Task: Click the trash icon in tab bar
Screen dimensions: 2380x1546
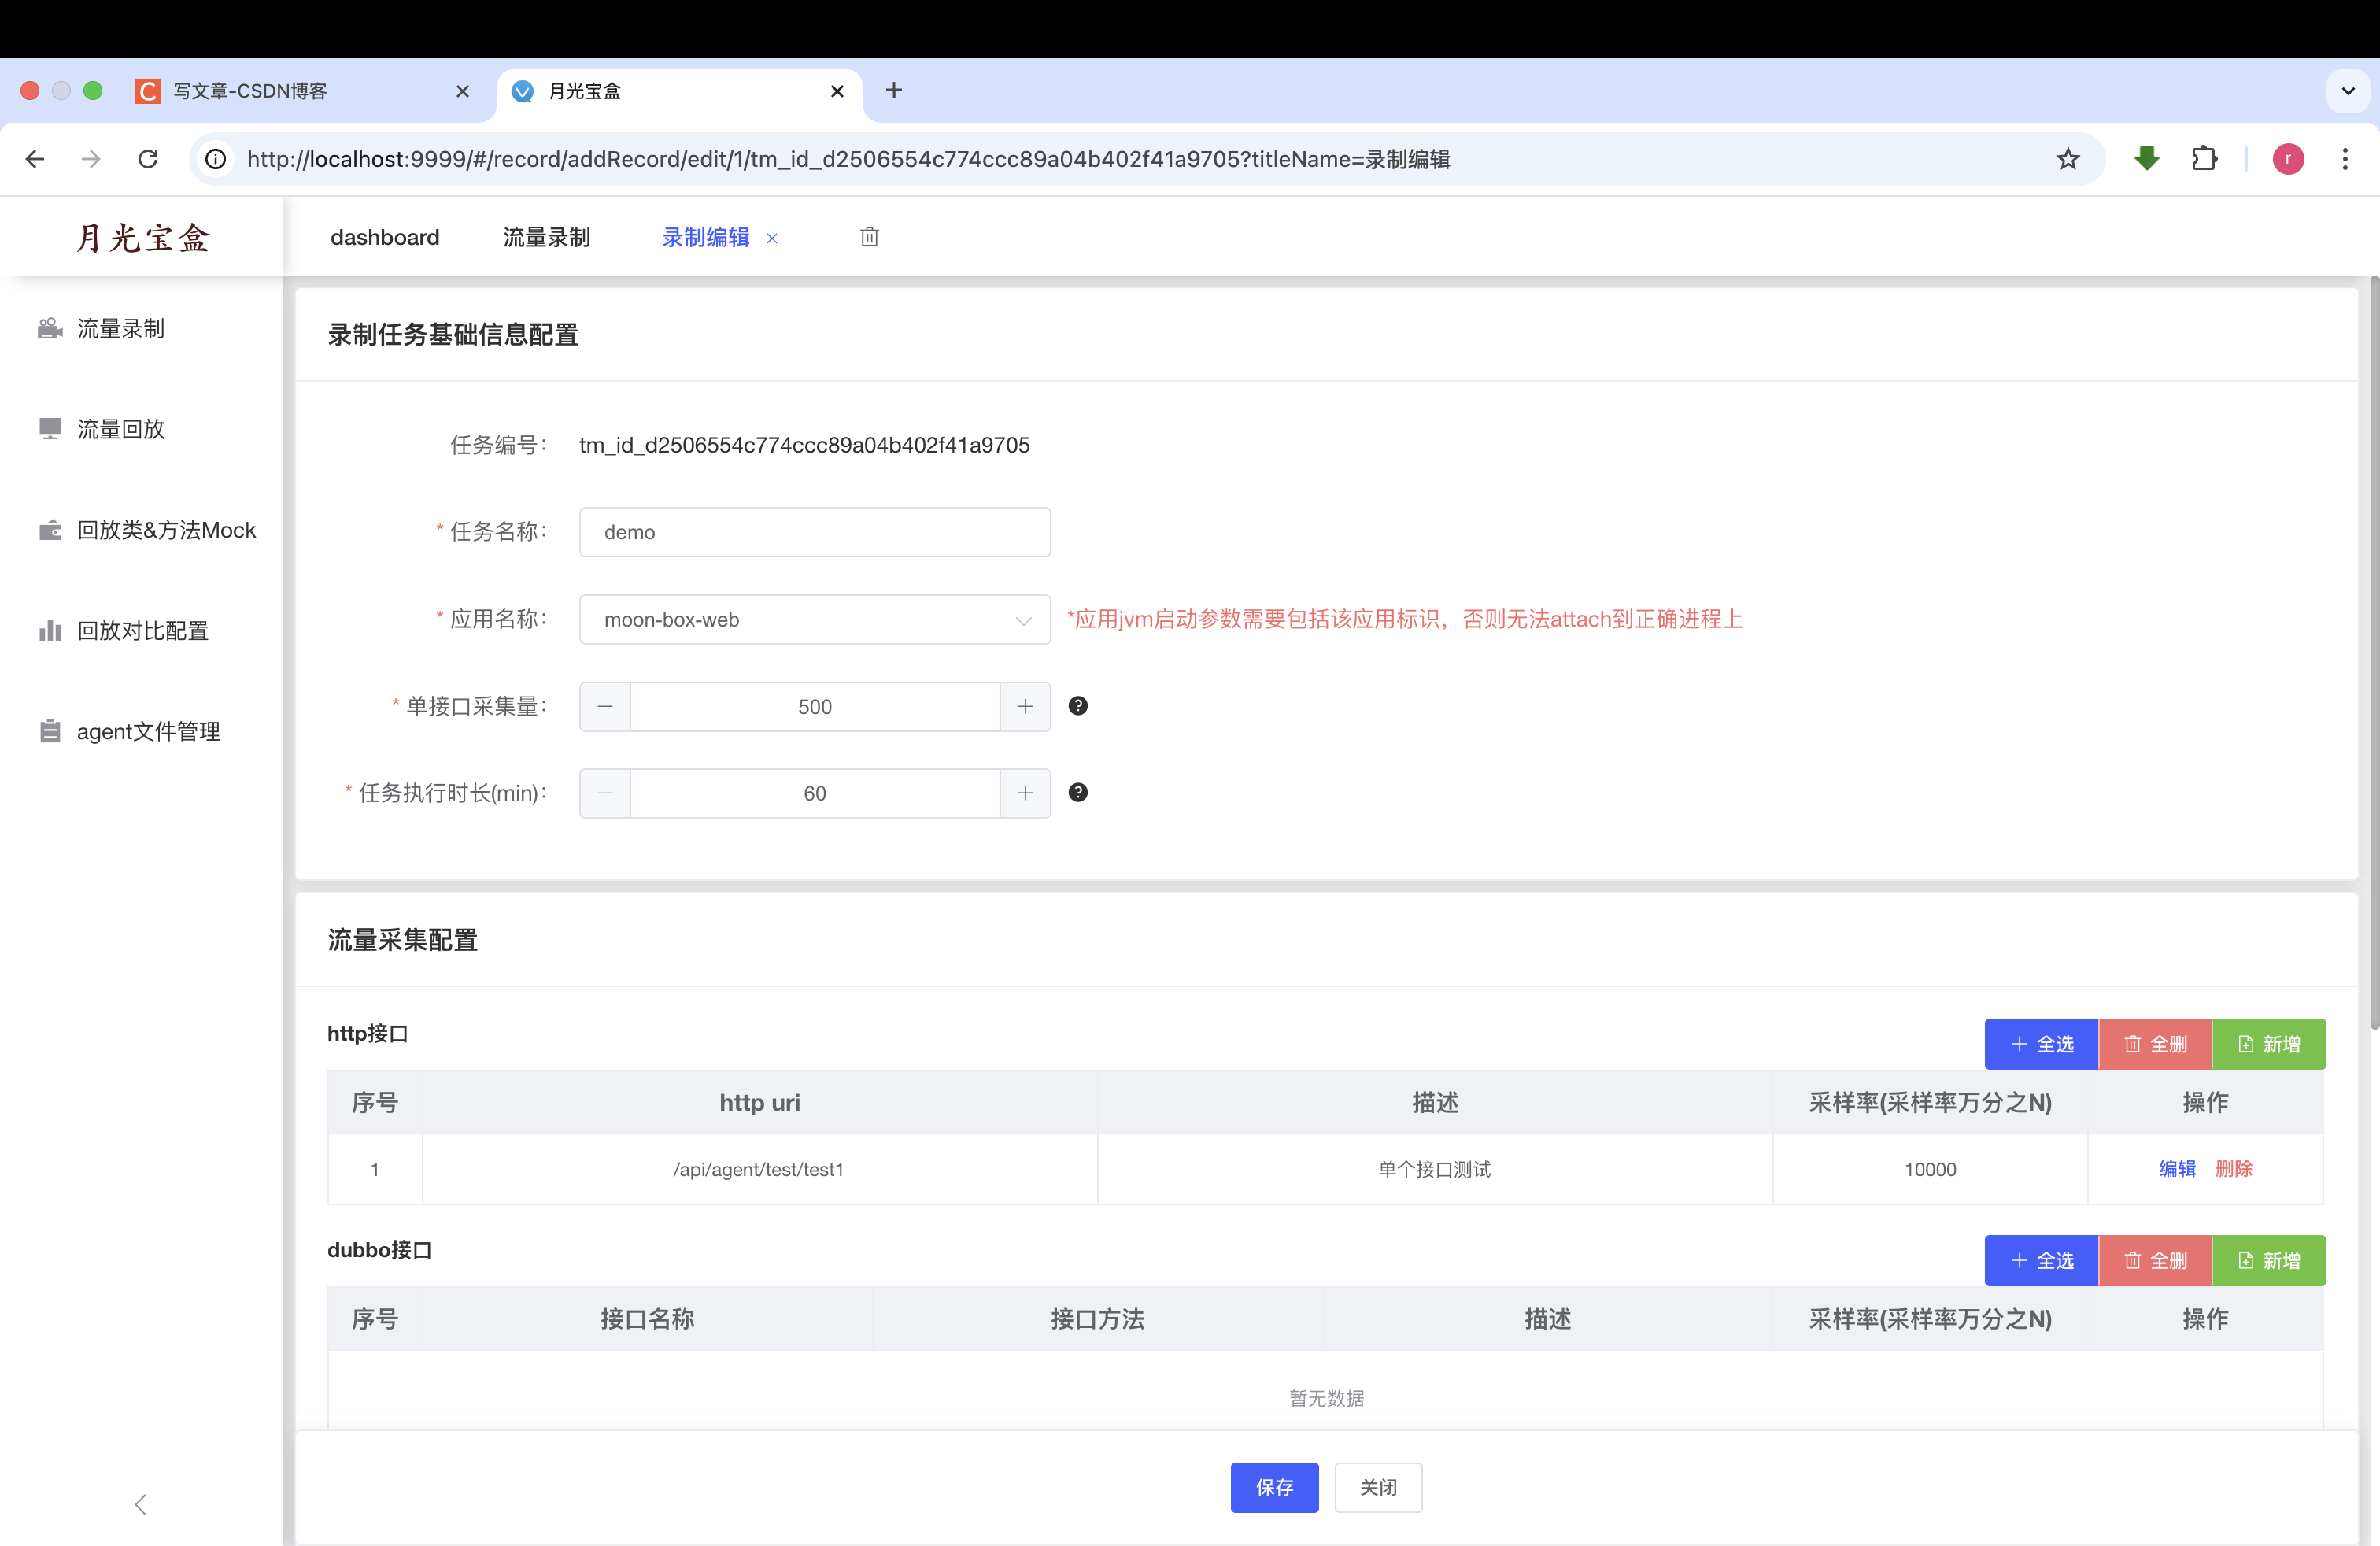Action: pyautogui.click(x=869, y=237)
